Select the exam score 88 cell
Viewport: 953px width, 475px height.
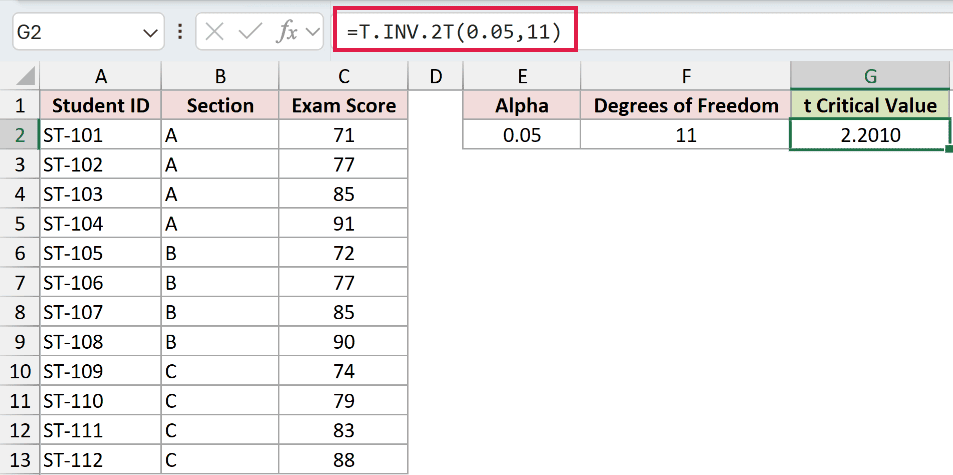click(x=343, y=460)
